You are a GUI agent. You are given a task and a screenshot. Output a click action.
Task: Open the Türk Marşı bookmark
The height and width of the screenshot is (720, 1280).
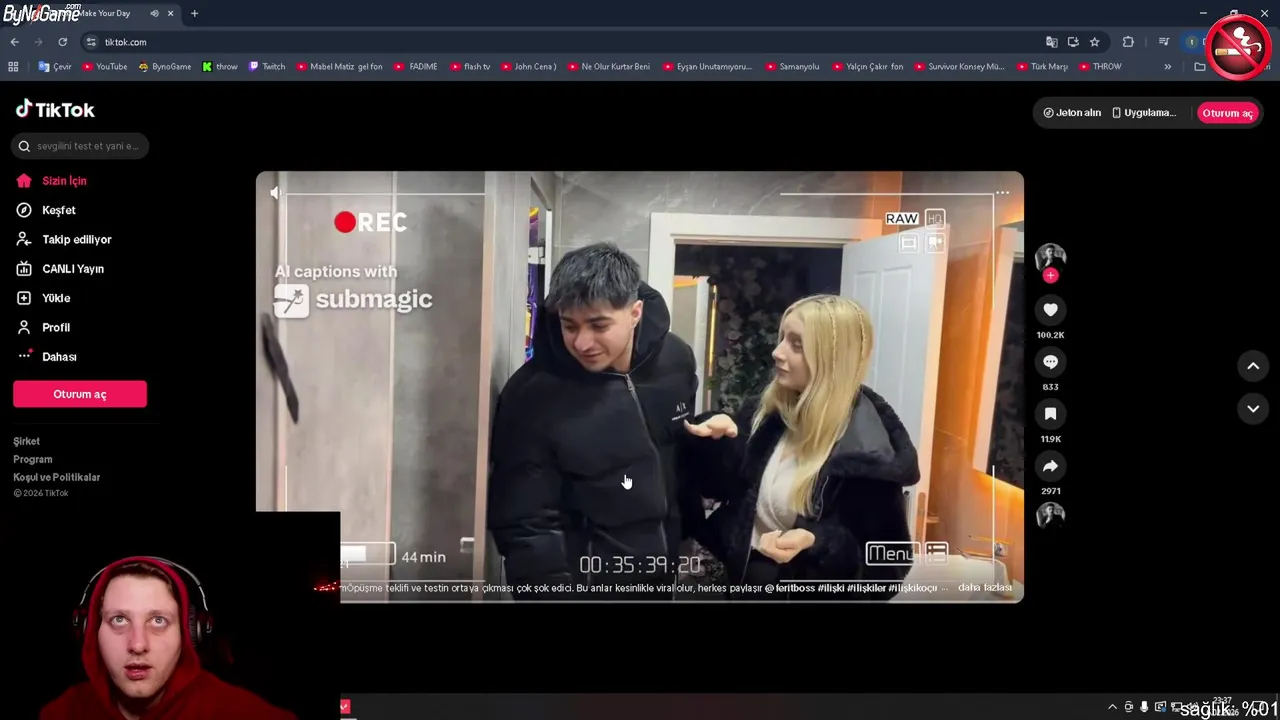[x=1043, y=67]
